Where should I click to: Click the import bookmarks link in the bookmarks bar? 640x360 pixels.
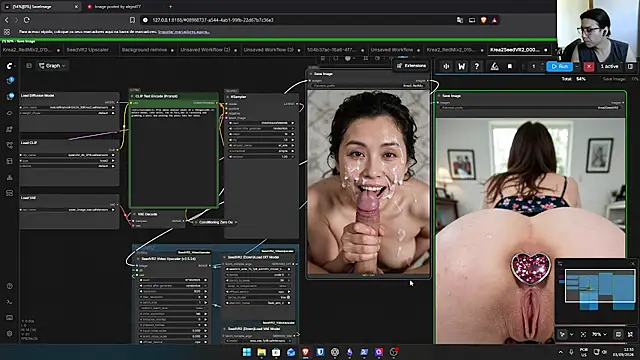[x=184, y=32]
